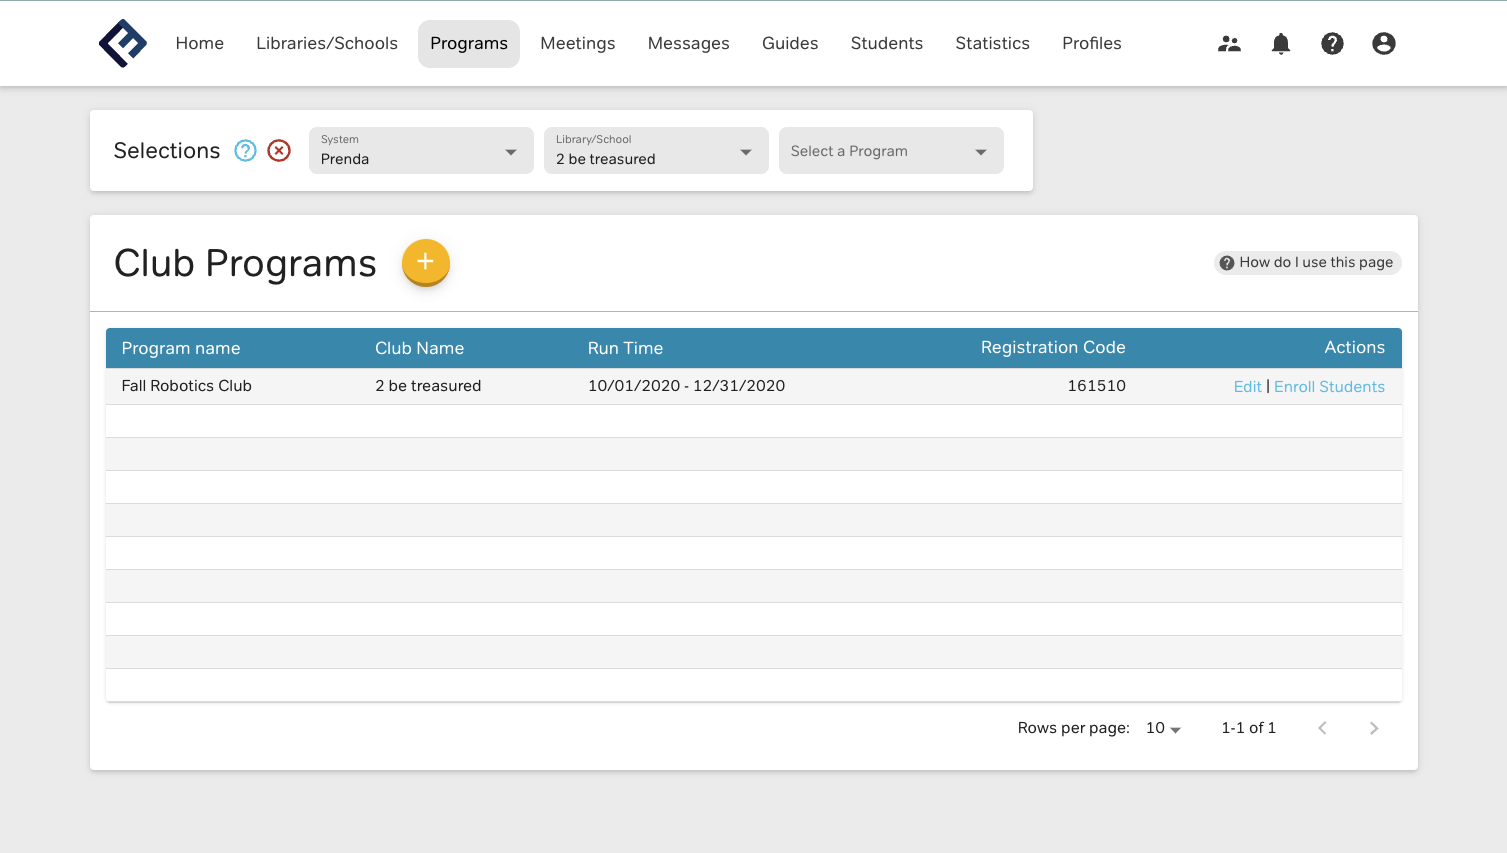Open the notifications bell

[1281, 43]
